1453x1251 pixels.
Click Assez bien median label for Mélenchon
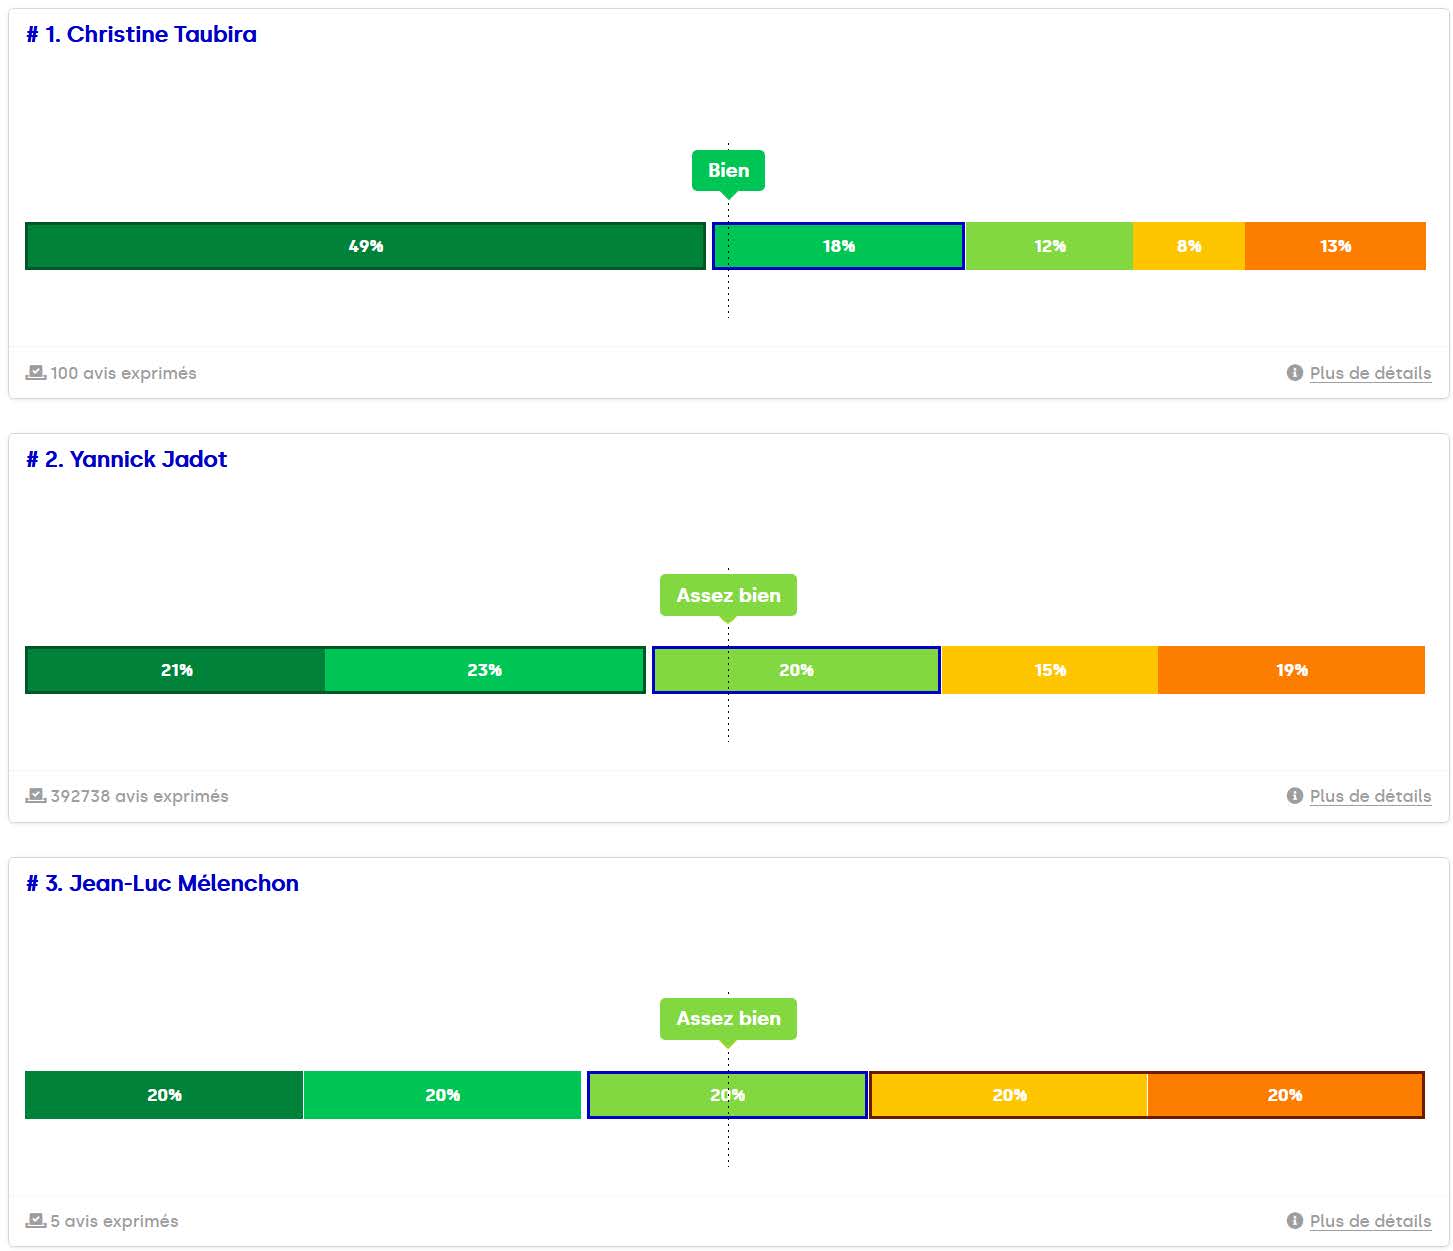click(x=728, y=1019)
